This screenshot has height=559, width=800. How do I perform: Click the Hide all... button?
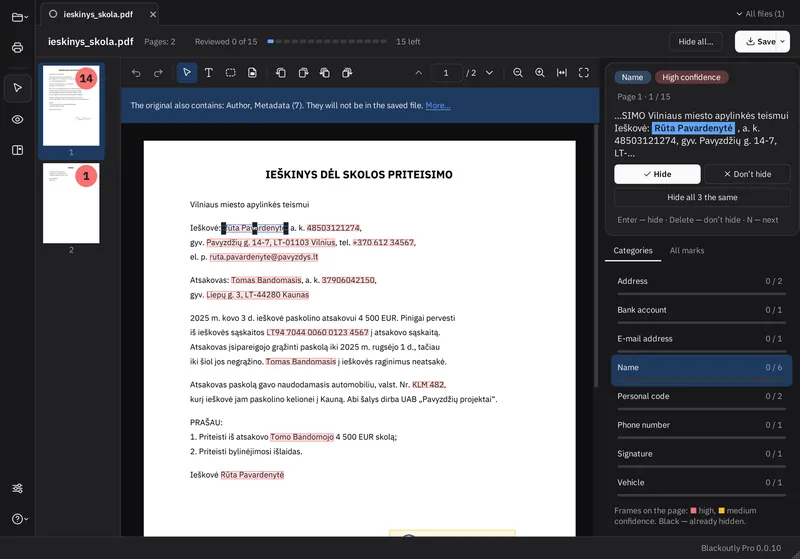[x=695, y=42]
